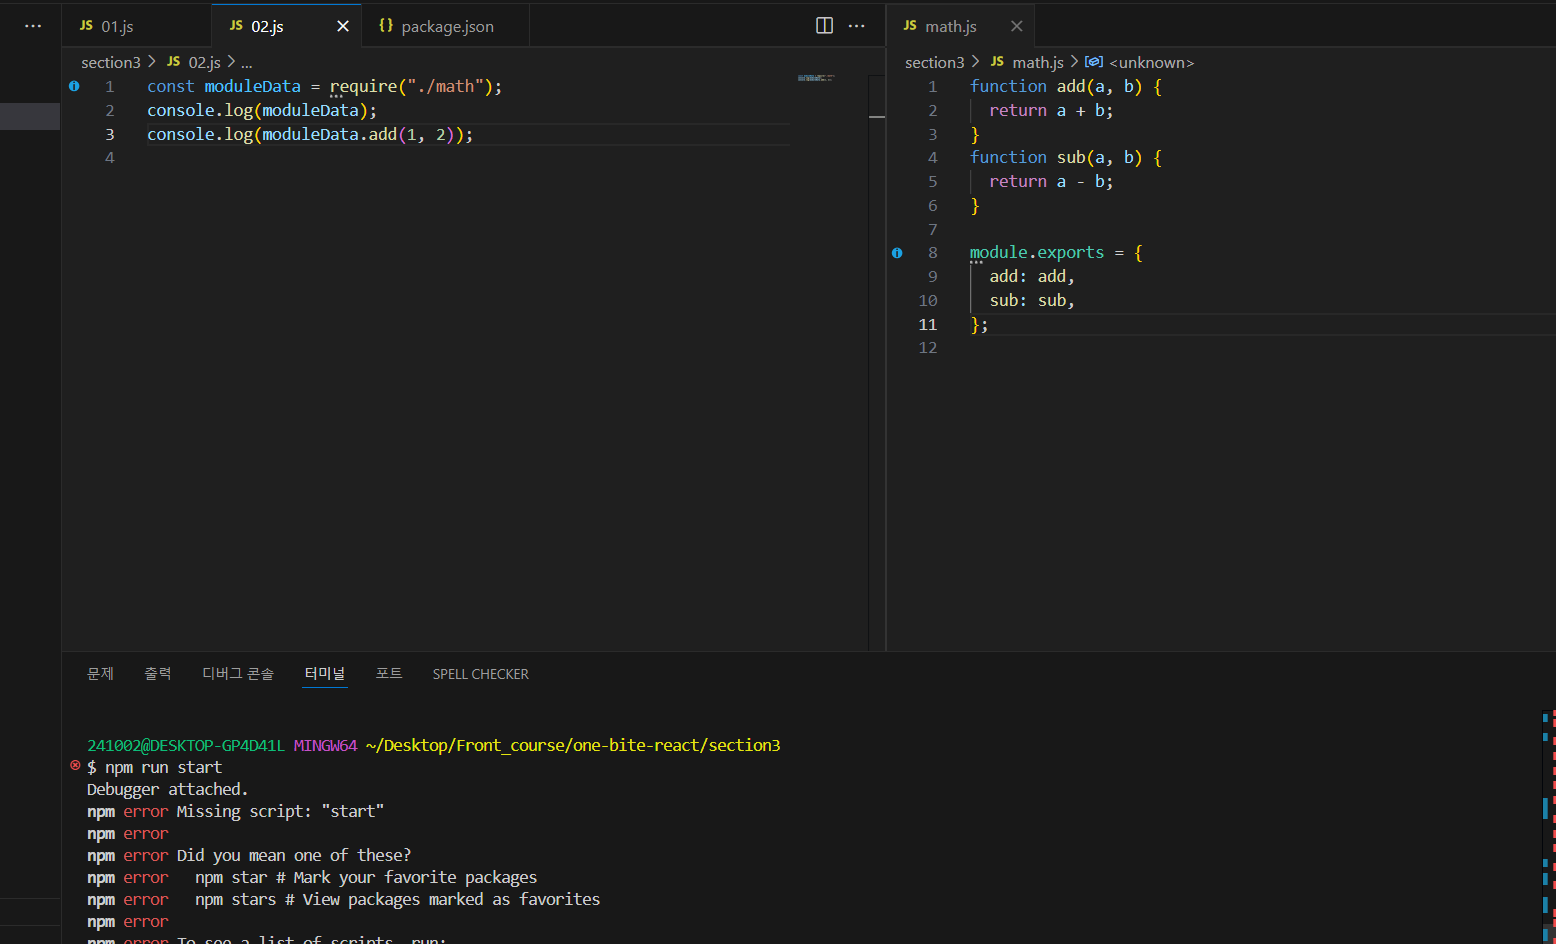Click 'npm star # Mark your favorite packages' line
Image resolution: width=1556 pixels, height=944 pixels.
(x=366, y=877)
